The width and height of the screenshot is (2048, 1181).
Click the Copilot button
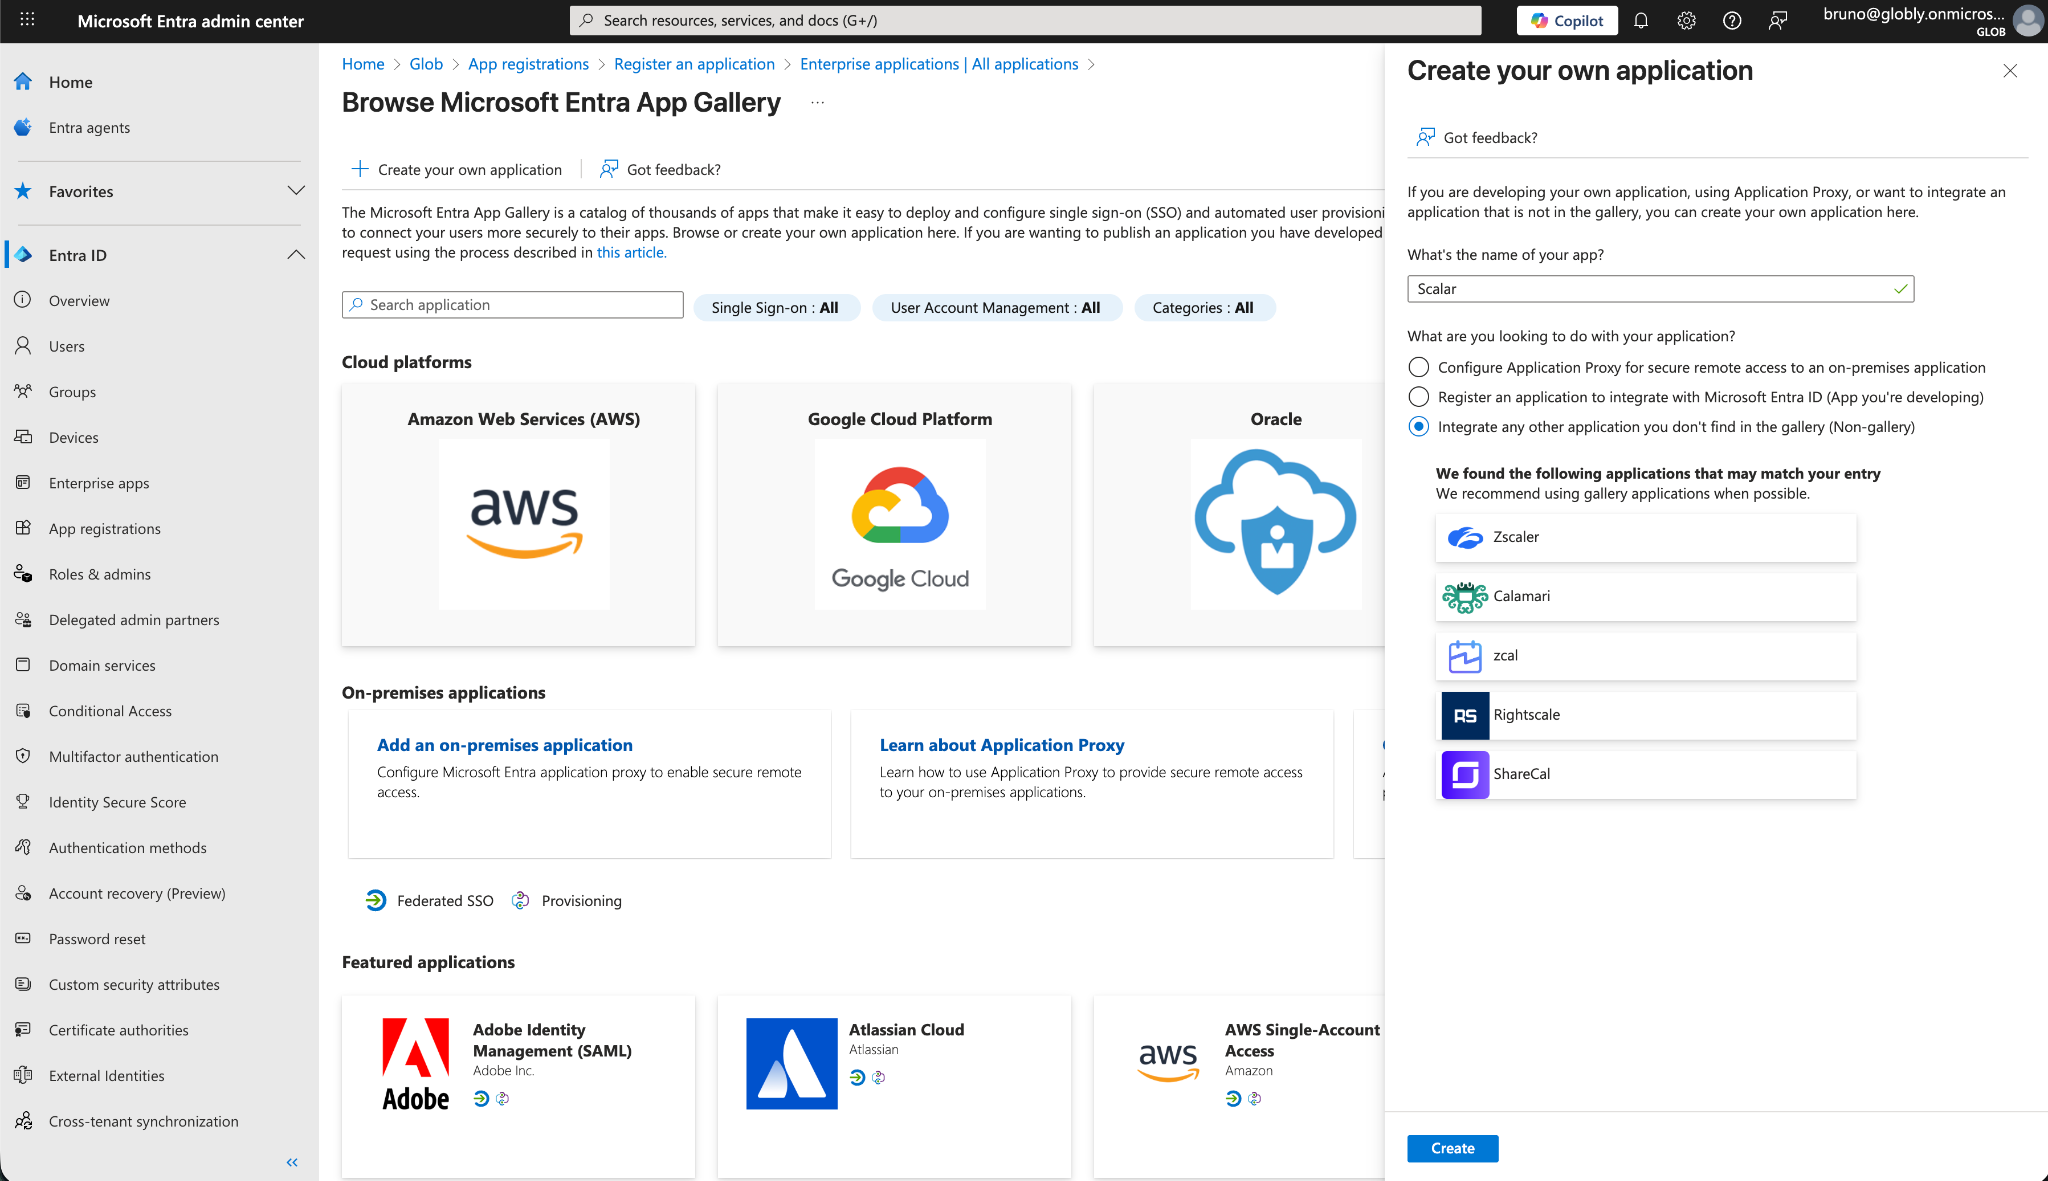(x=1567, y=21)
